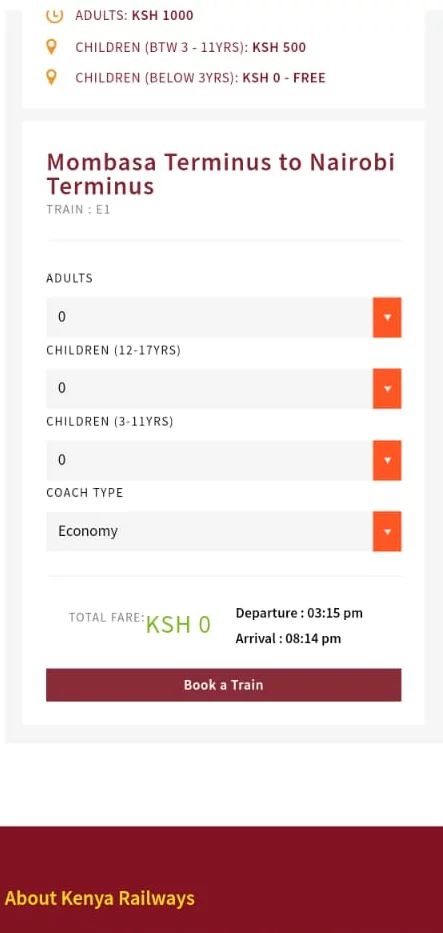Click the orange arrow on Children (3-11yrs) selector
Image resolution: width=443 pixels, height=933 pixels.
click(x=387, y=460)
